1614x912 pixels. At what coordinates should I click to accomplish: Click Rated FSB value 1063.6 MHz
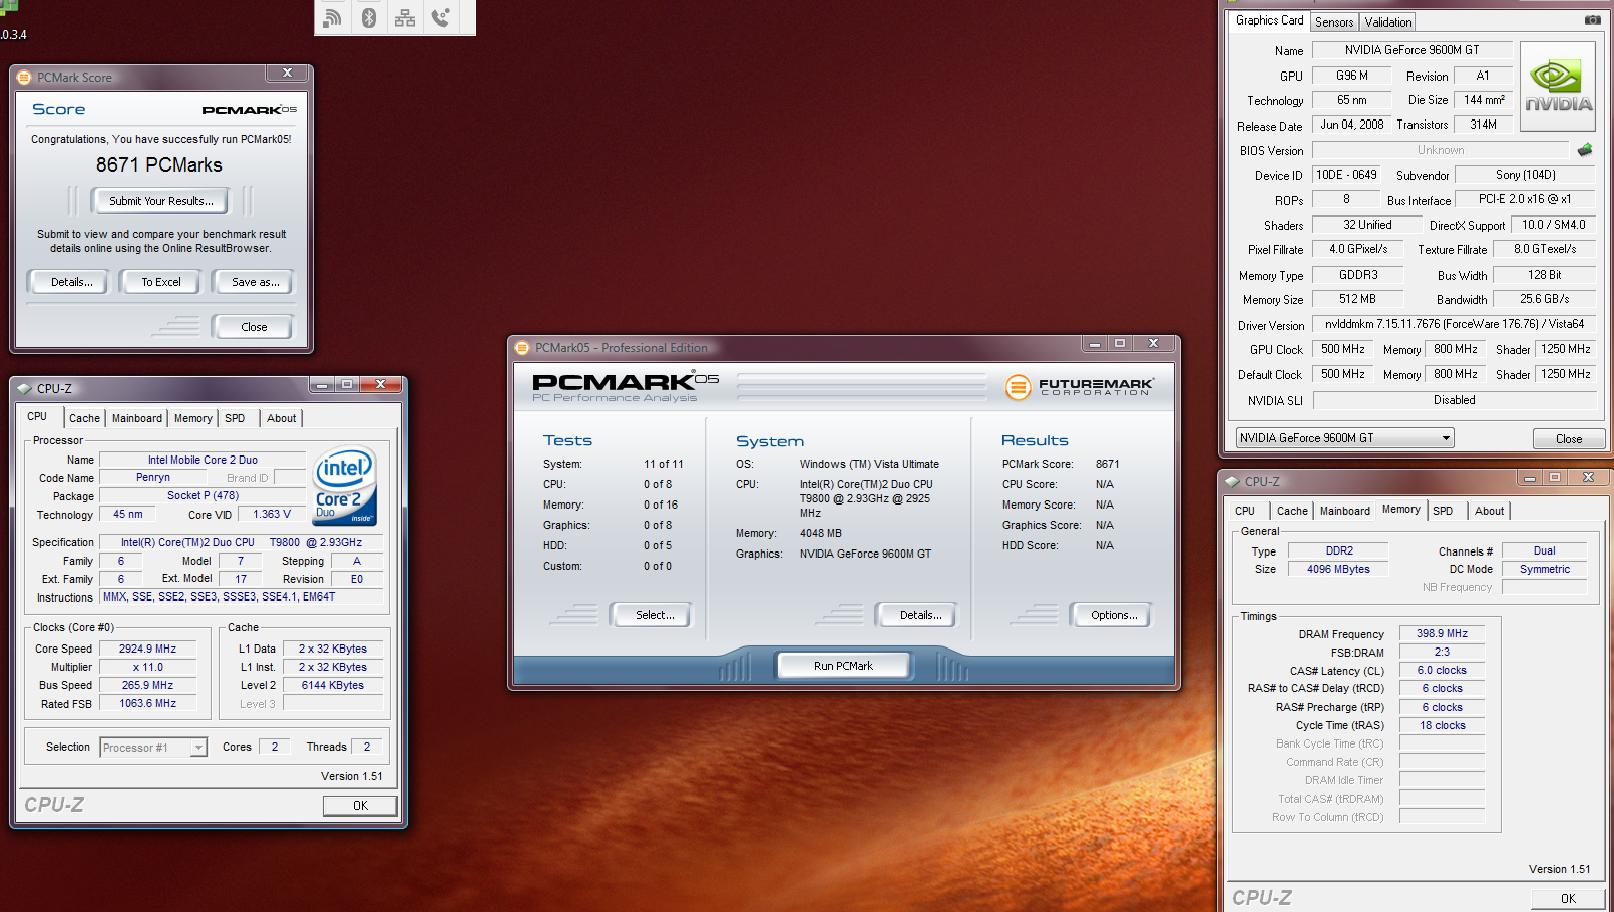[147, 703]
